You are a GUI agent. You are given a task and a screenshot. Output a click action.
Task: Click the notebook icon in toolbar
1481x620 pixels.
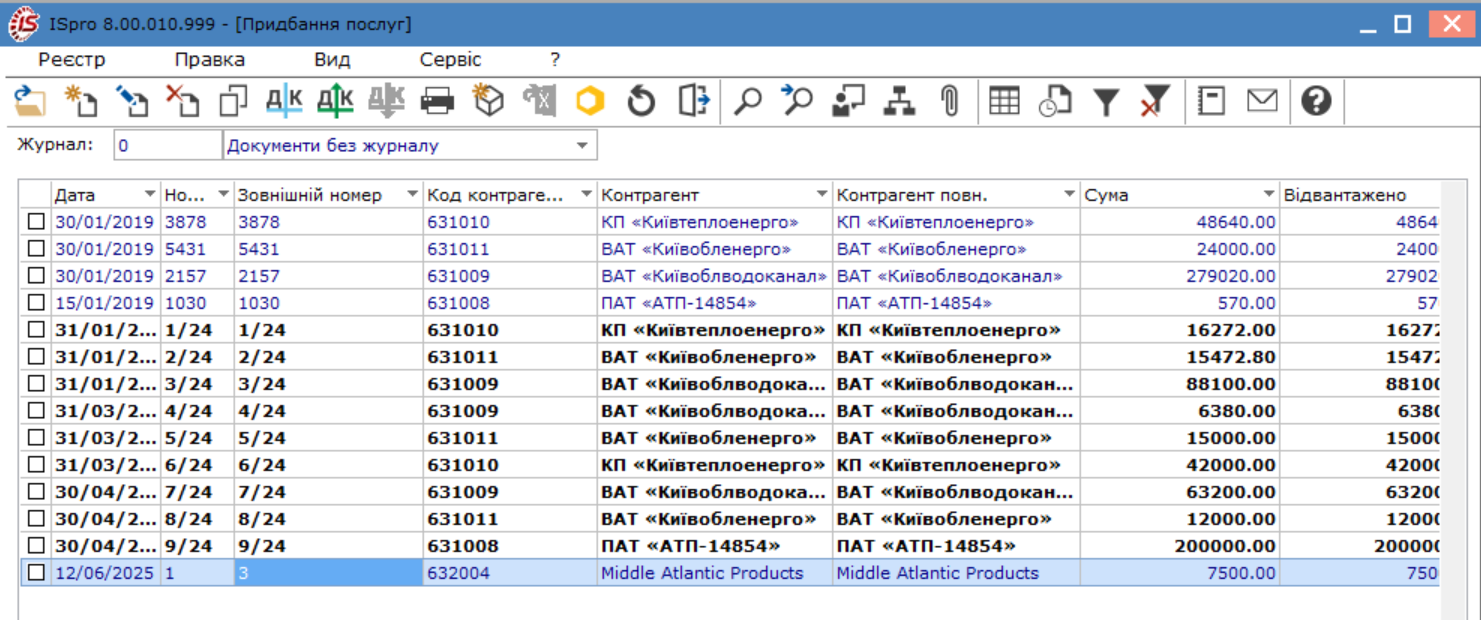pos(1212,101)
